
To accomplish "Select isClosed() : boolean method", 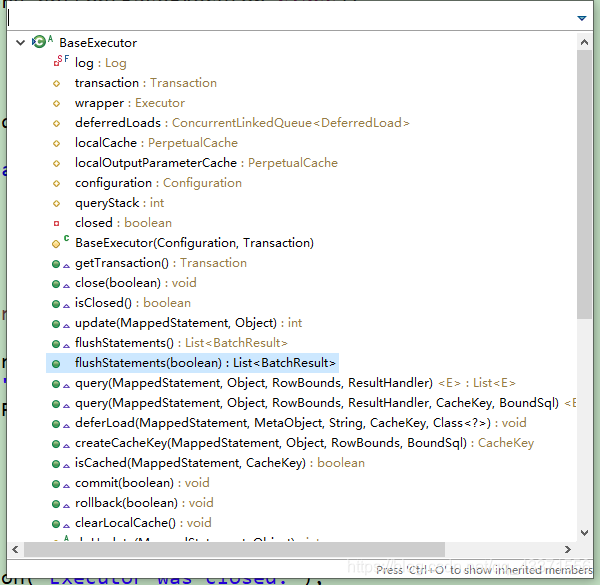I will pyautogui.click(x=133, y=303).
